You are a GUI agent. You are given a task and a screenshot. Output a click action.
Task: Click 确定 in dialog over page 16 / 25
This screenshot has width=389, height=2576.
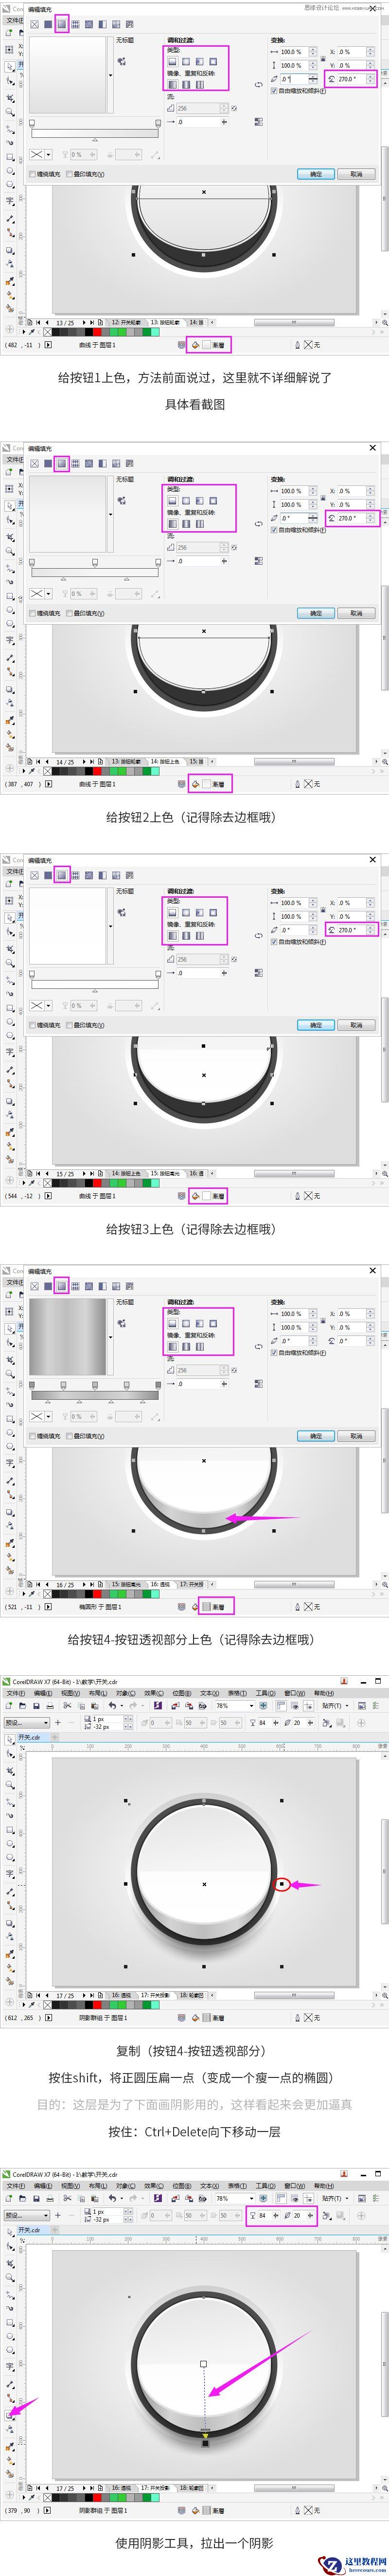coord(316,1436)
